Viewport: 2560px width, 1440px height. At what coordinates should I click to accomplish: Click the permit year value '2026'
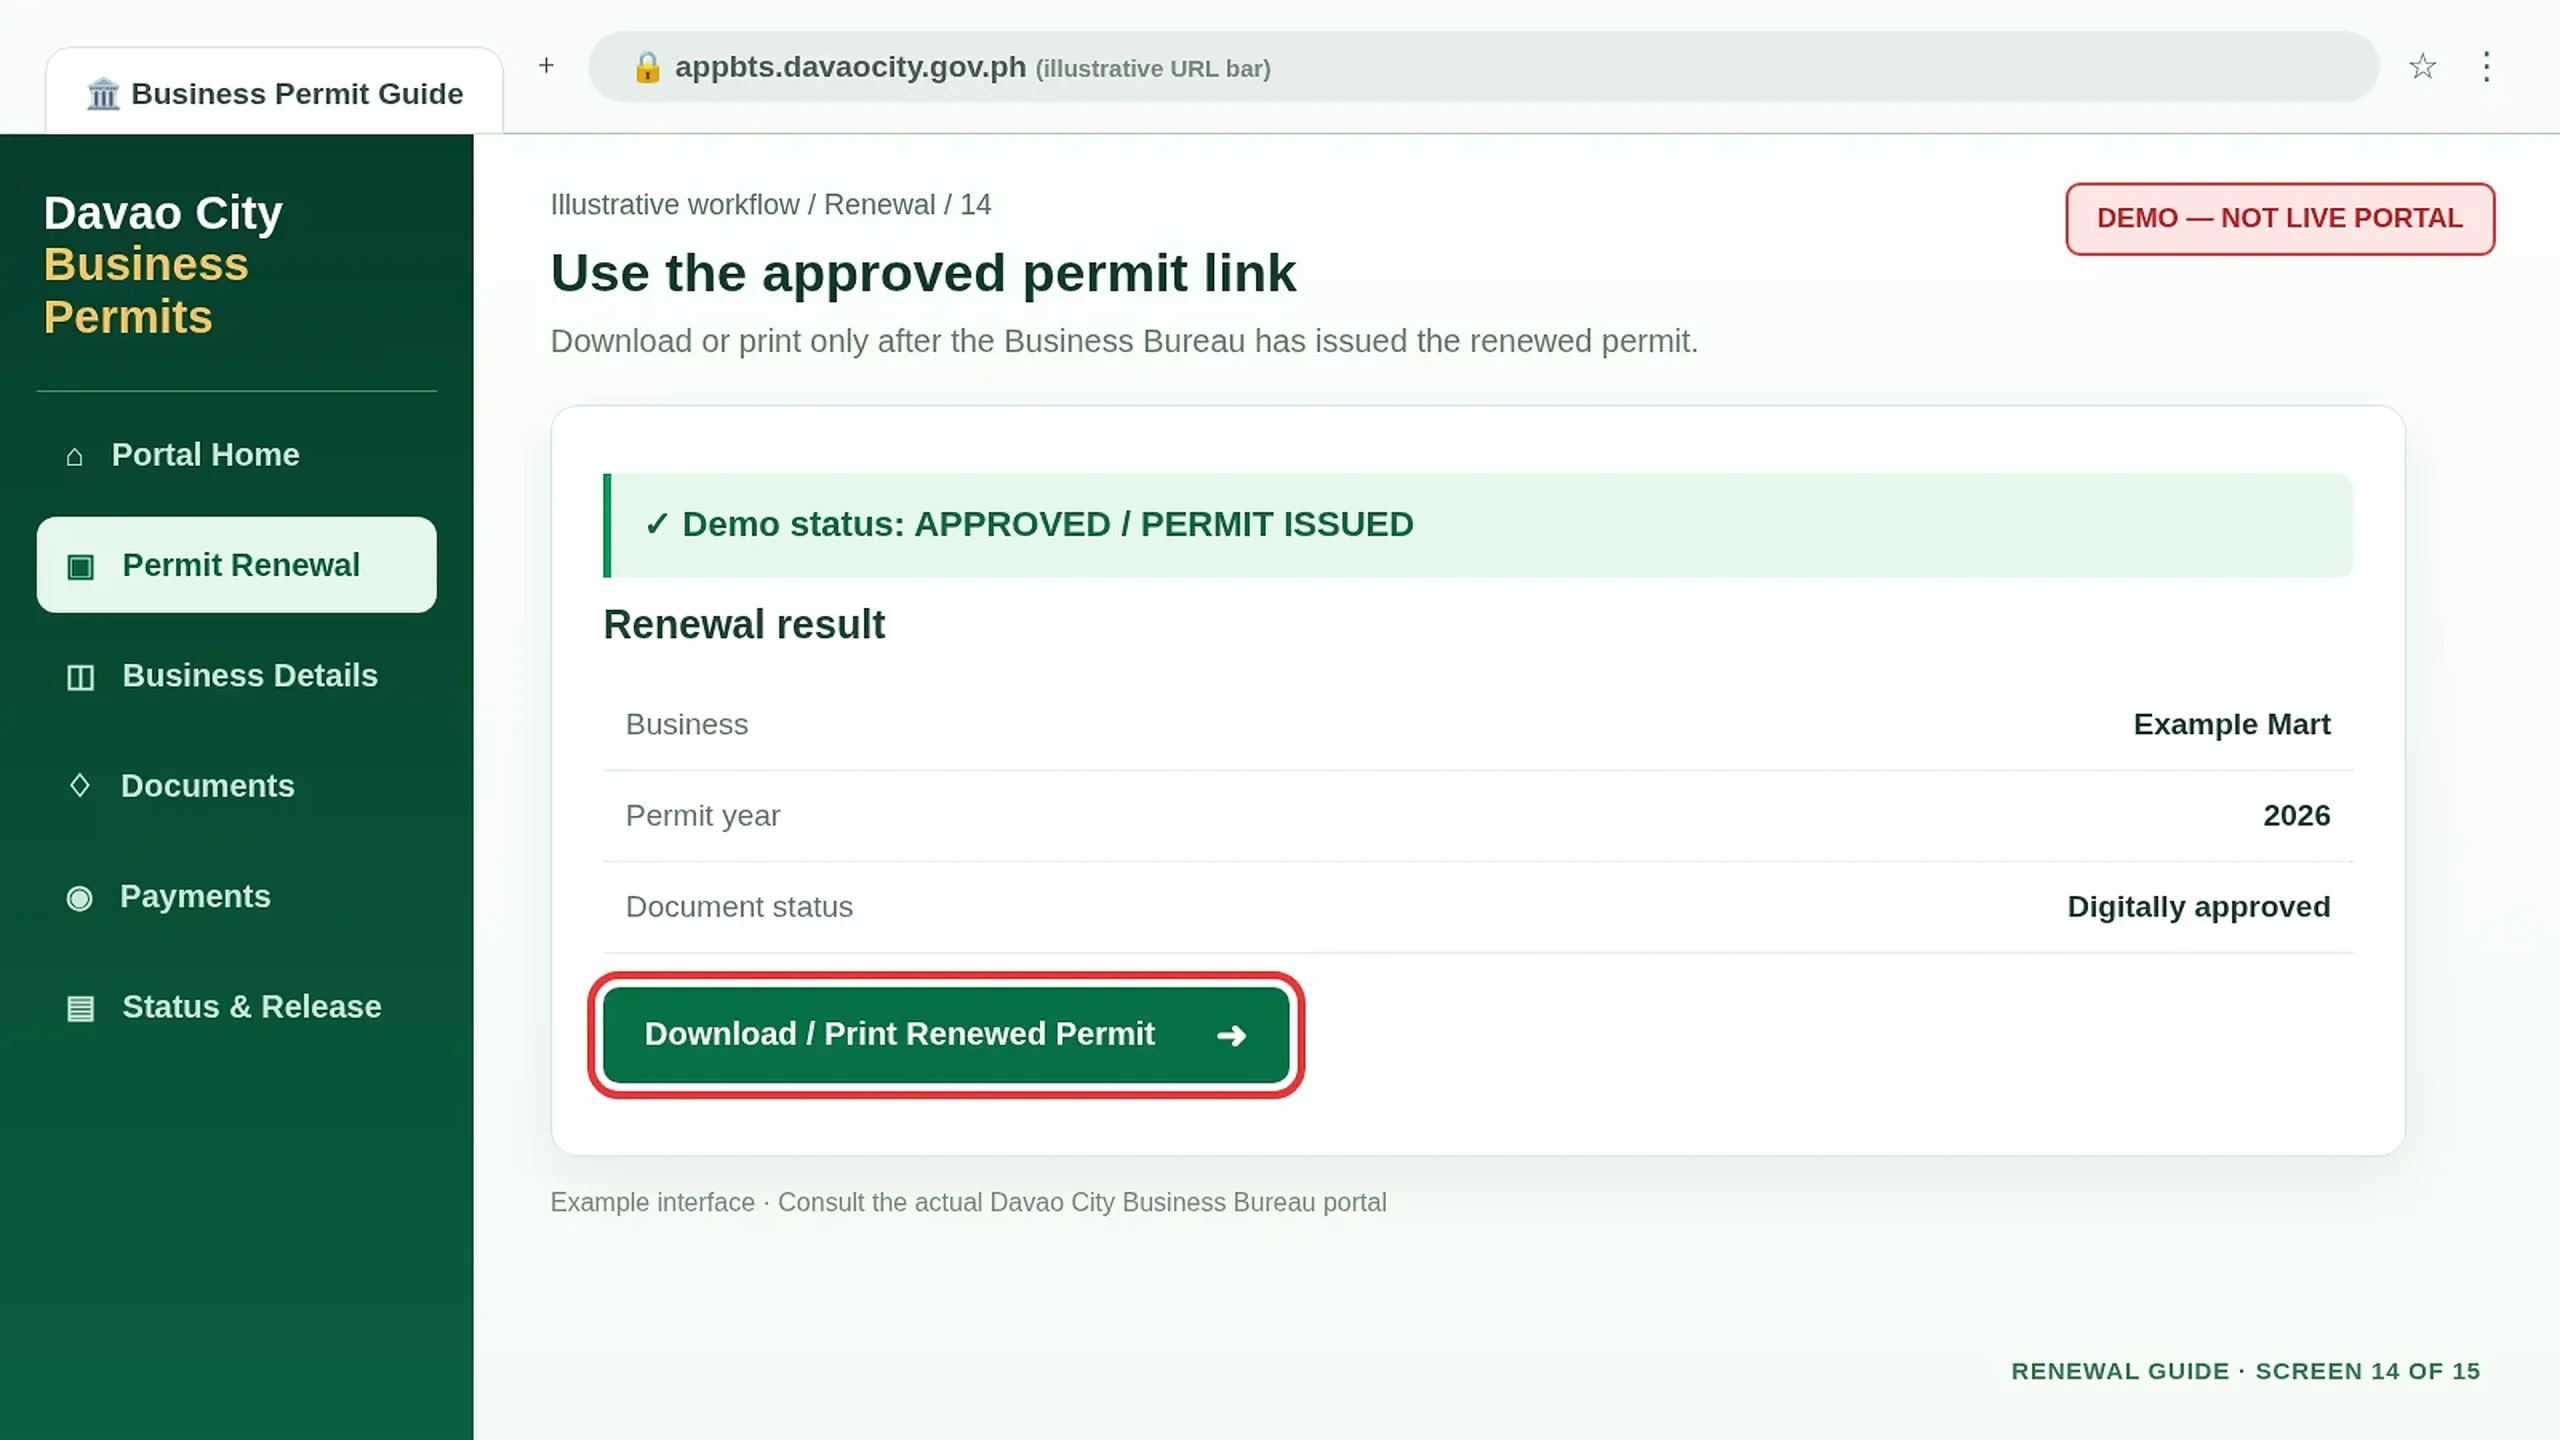[2296, 816]
